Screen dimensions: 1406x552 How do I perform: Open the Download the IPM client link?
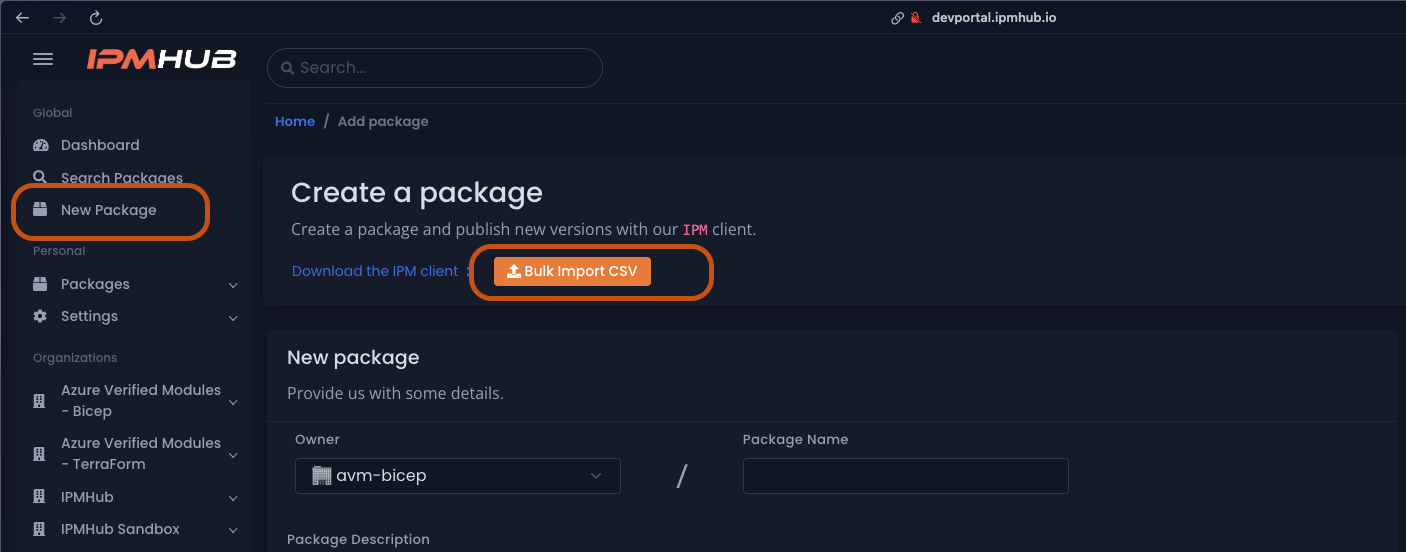[x=375, y=271]
